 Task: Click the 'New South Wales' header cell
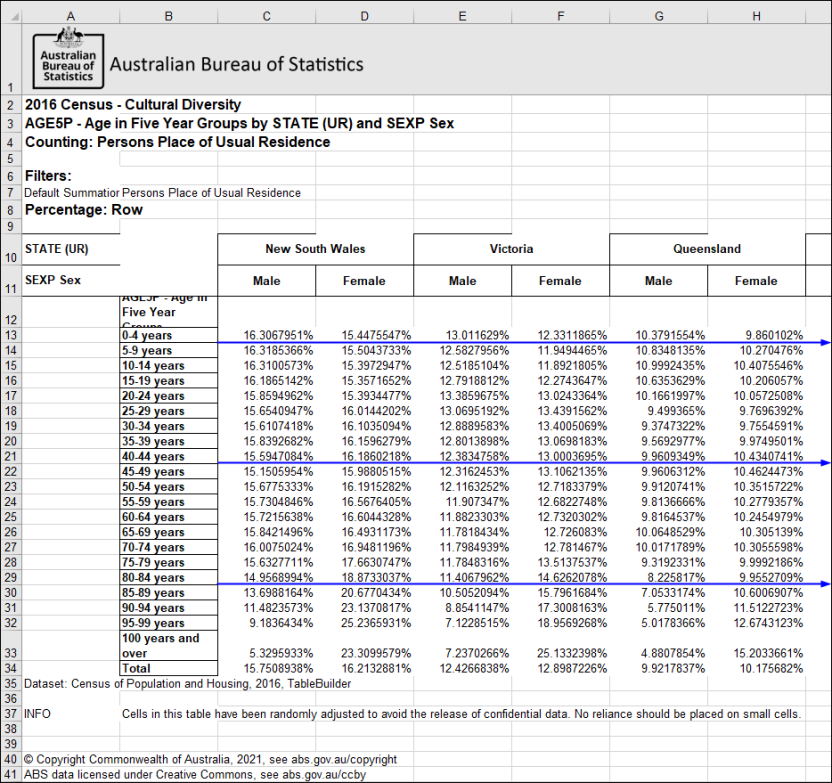click(x=315, y=249)
